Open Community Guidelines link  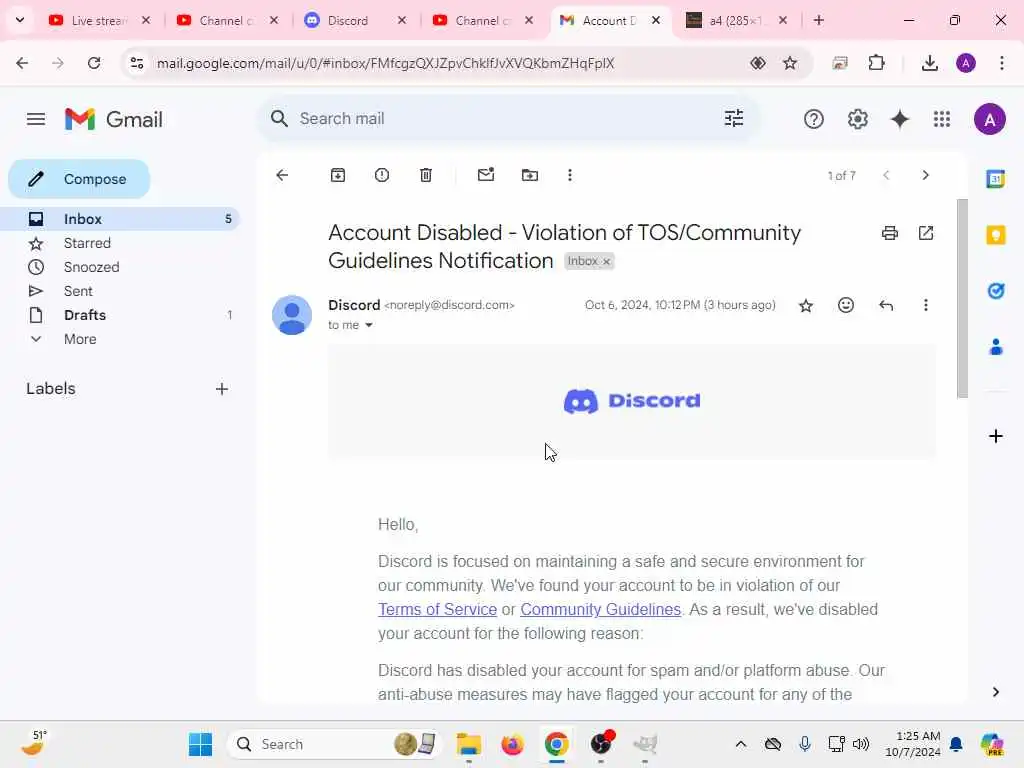pyautogui.click(x=600, y=609)
